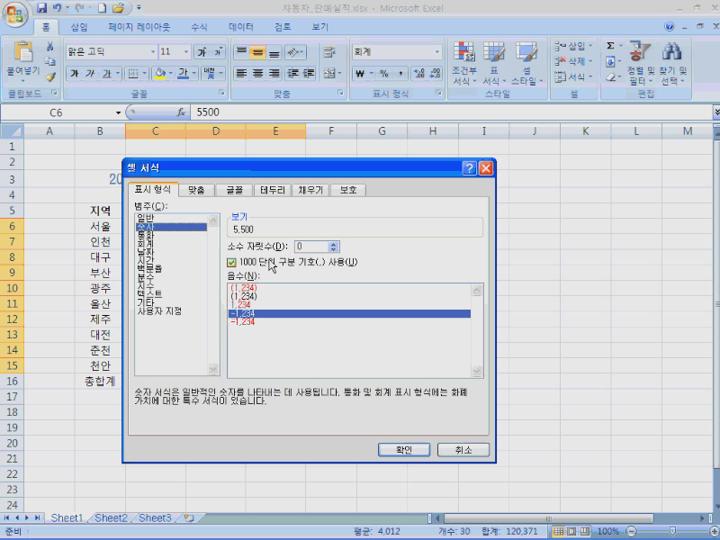Image resolution: width=720 pixels, height=540 pixels.
Task: Open Sort & Filter (정렬 및 필터) menu
Action: [641, 63]
